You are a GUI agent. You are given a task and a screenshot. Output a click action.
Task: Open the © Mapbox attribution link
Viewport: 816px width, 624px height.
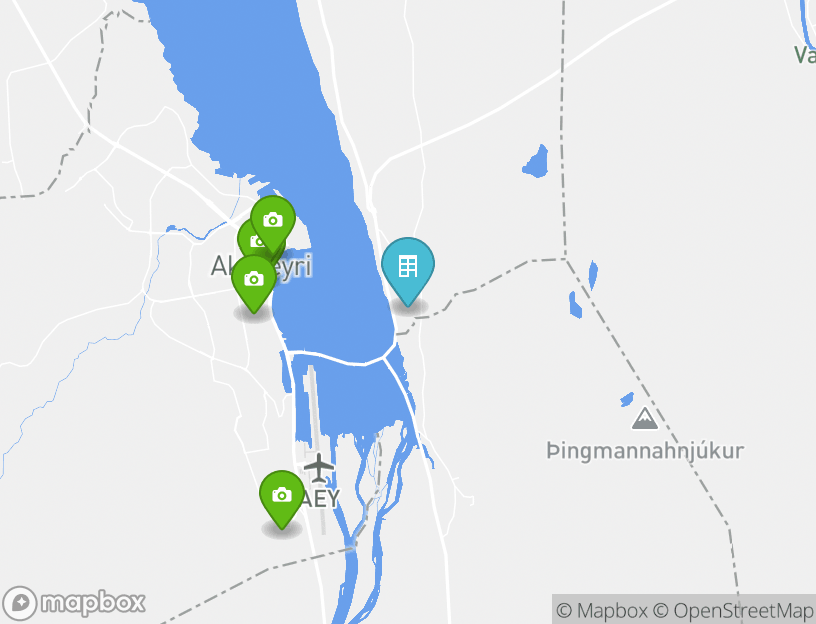point(602,610)
